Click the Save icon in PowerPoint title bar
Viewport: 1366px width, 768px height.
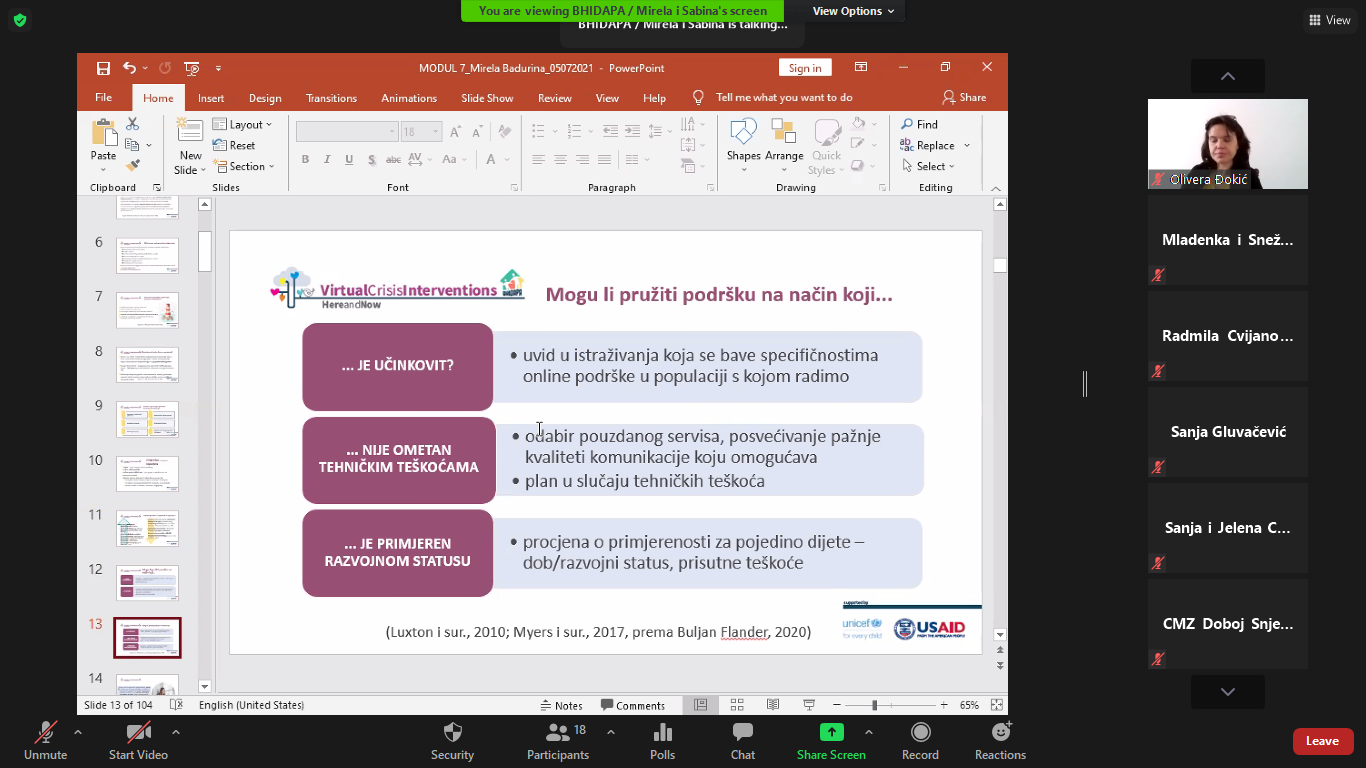tap(103, 68)
